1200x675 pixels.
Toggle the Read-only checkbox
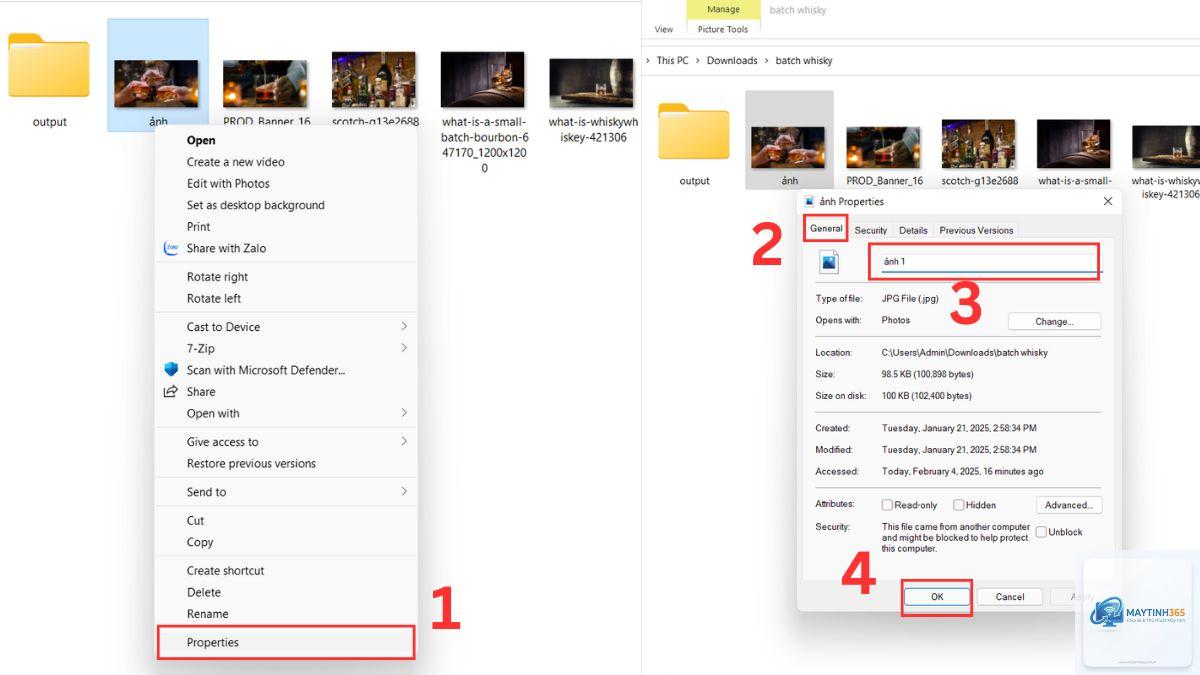coord(887,505)
